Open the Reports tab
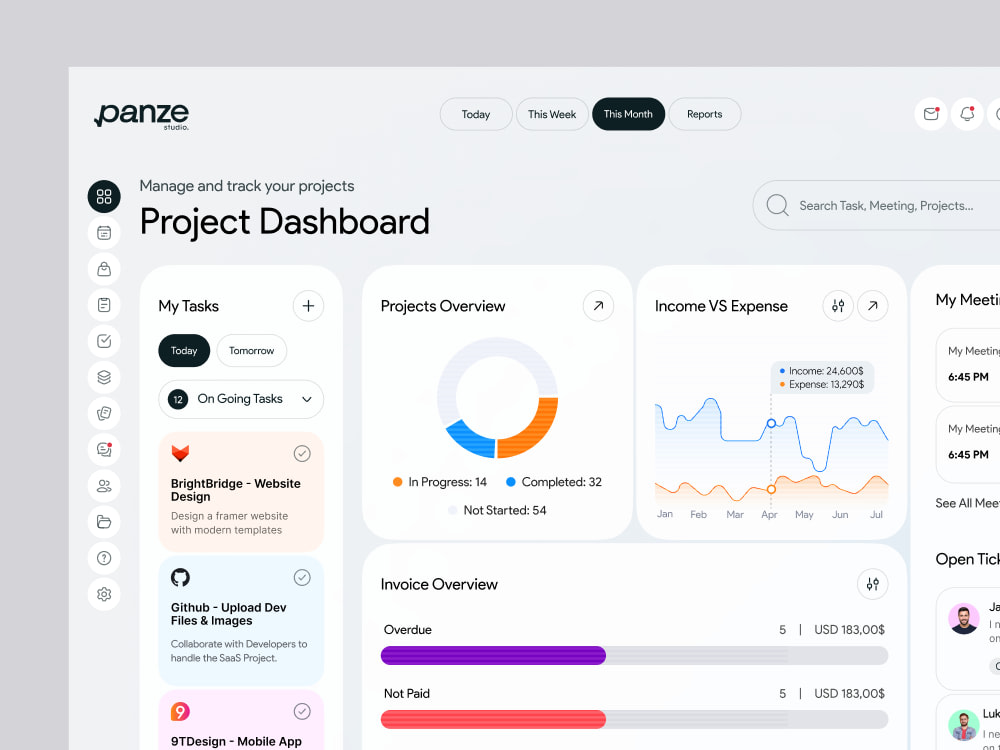The height and width of the screenshot is (750, 1000). (x=705, y=114)
